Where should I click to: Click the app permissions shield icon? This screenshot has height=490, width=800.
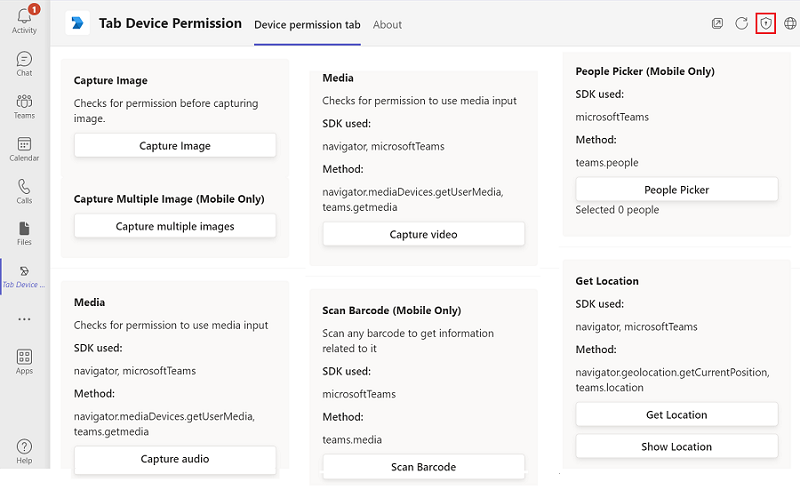pyautogui.click(x=766, y=23)
